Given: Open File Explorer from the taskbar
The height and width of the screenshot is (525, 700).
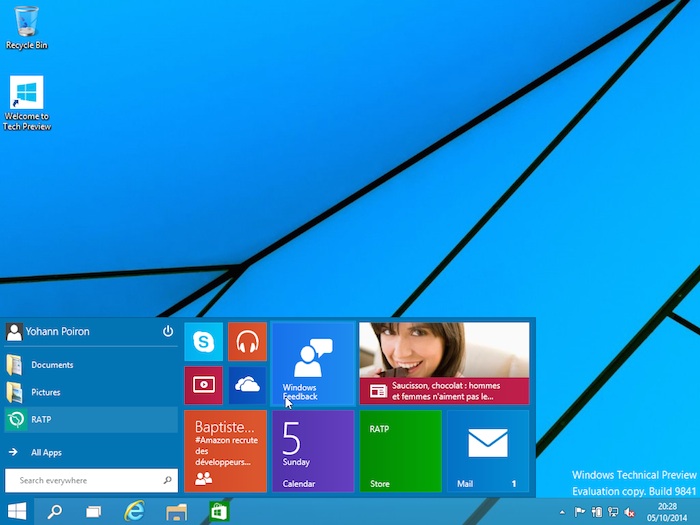Looking at the screenshot, I should (x=176, y=512).
